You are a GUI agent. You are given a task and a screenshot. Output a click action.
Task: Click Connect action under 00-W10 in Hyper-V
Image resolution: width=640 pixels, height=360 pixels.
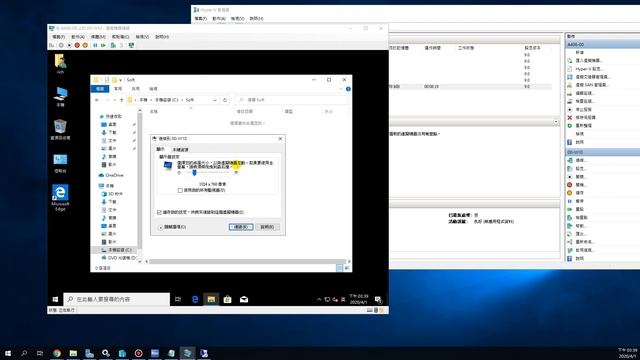(580, 160)
